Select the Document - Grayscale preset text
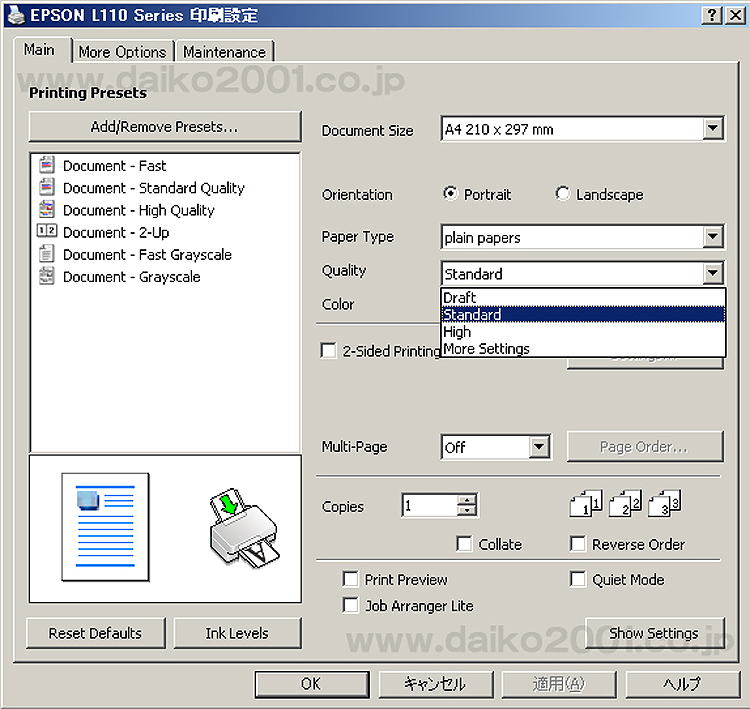Screen dimensions: 750x709 tap(132, 277)
